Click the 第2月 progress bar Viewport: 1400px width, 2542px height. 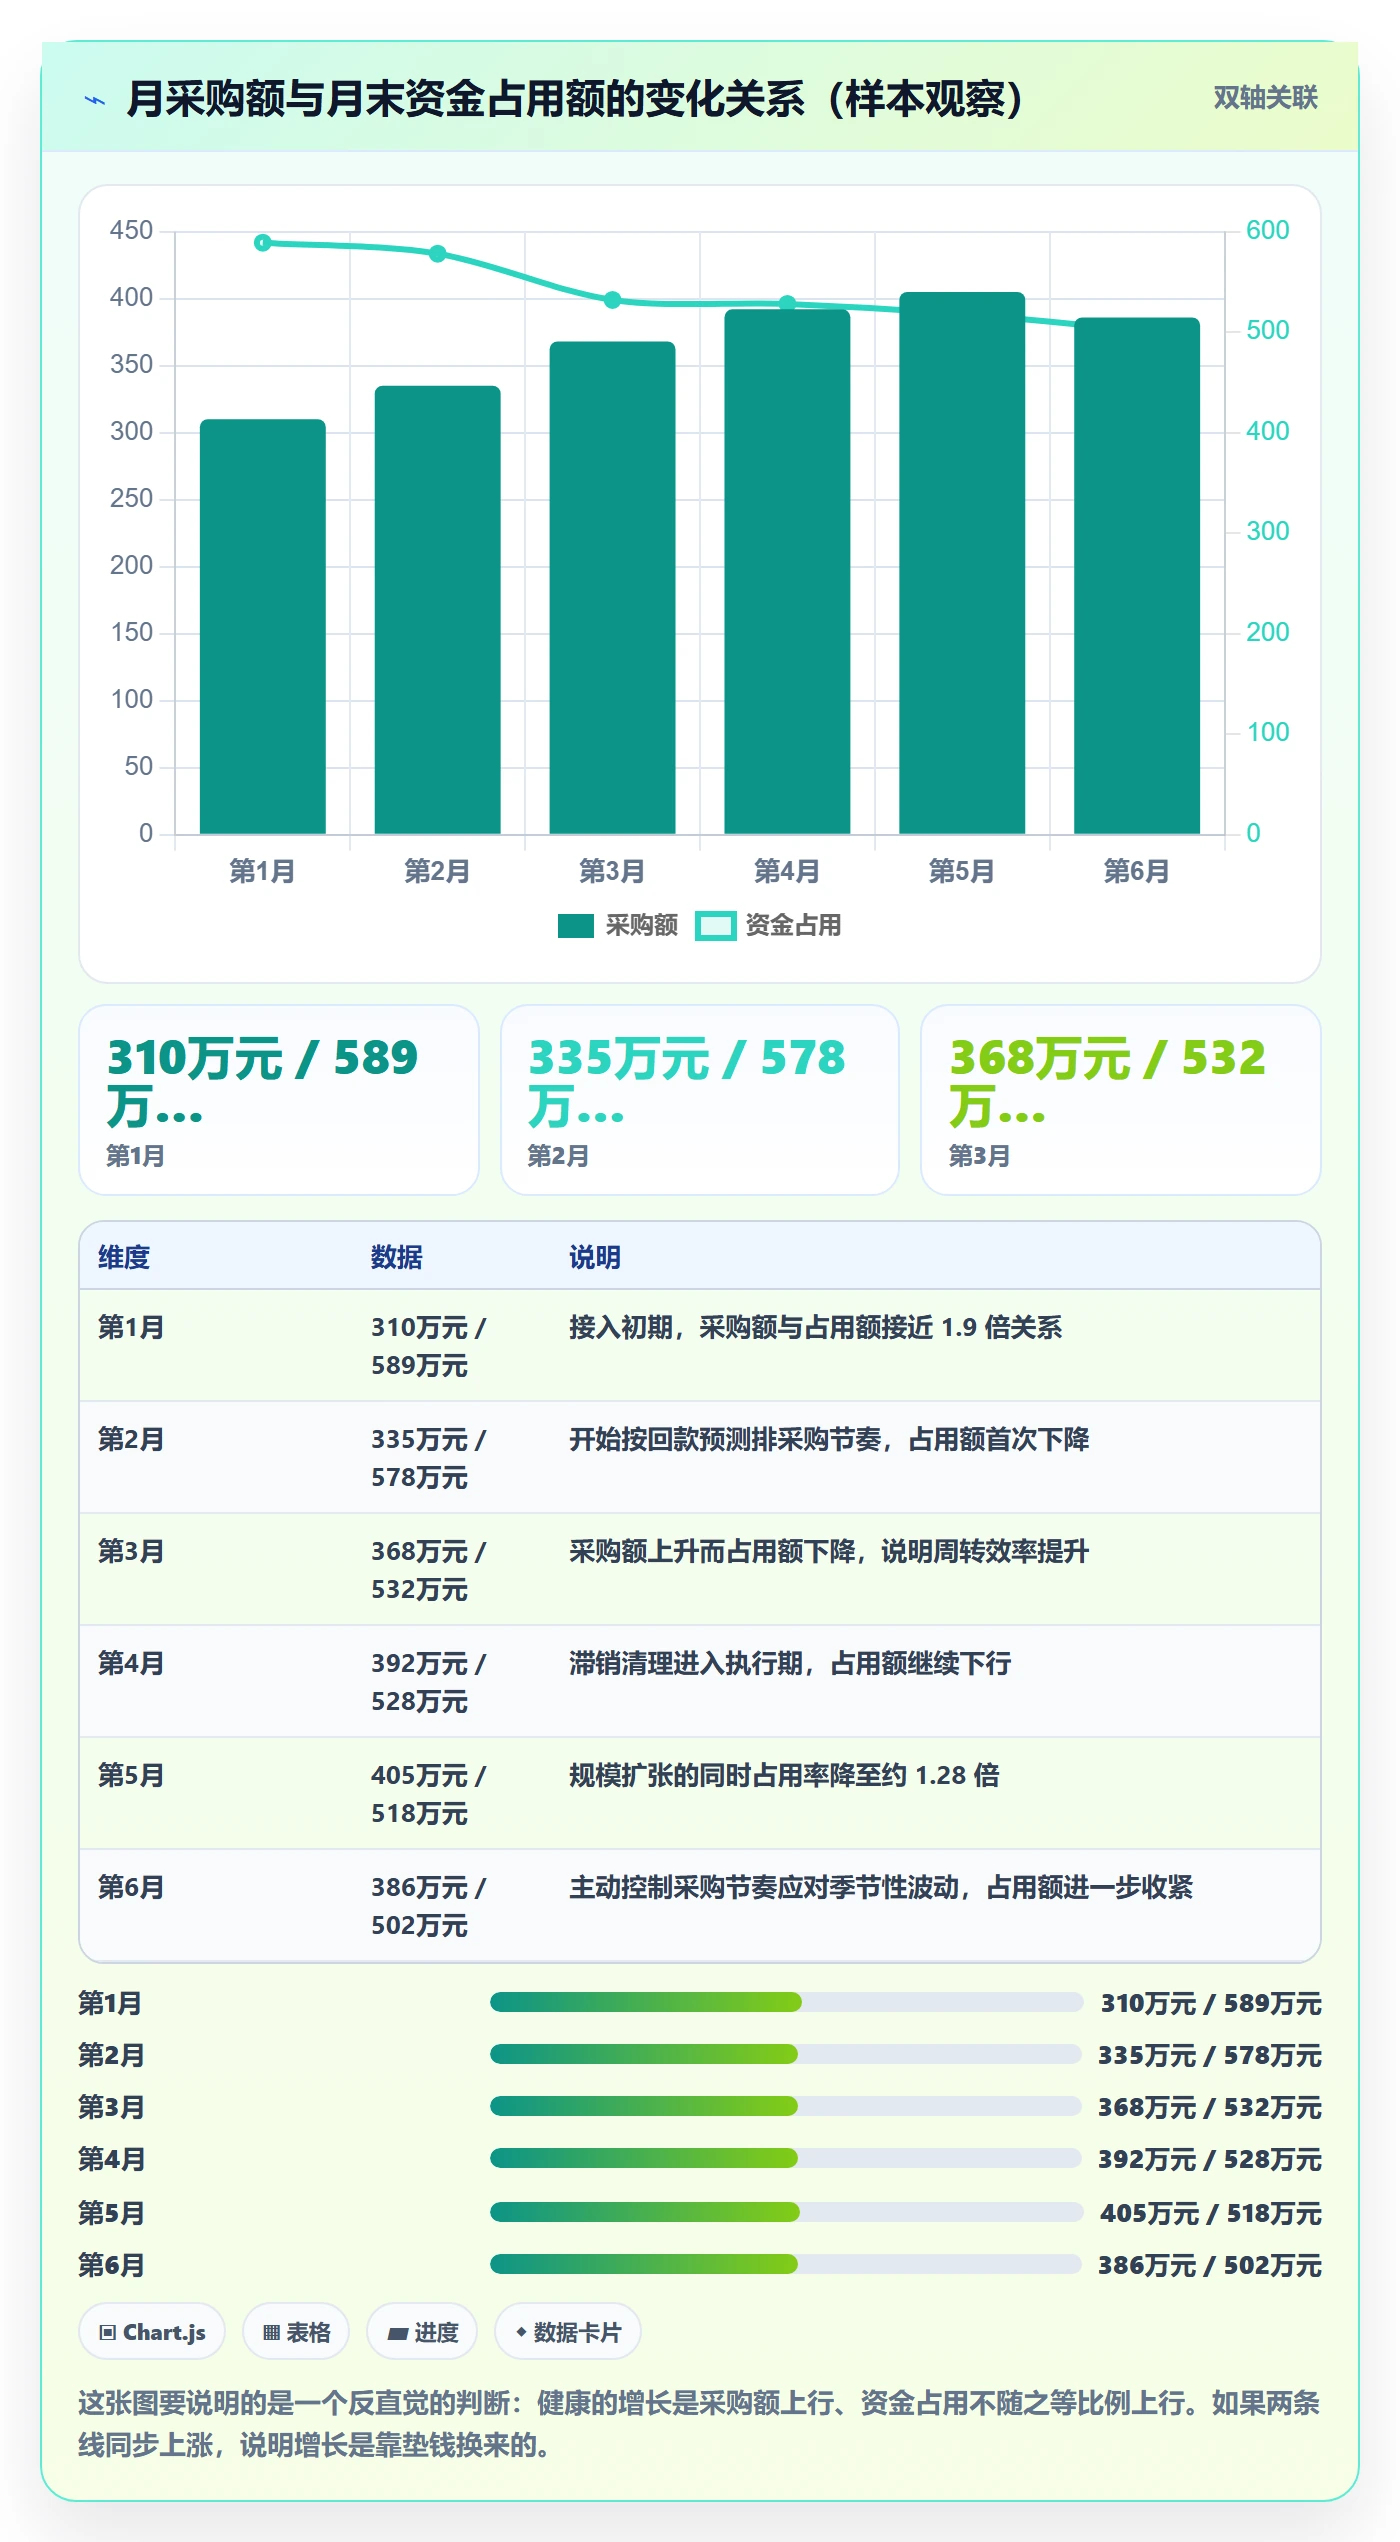tap(785, 2054)
